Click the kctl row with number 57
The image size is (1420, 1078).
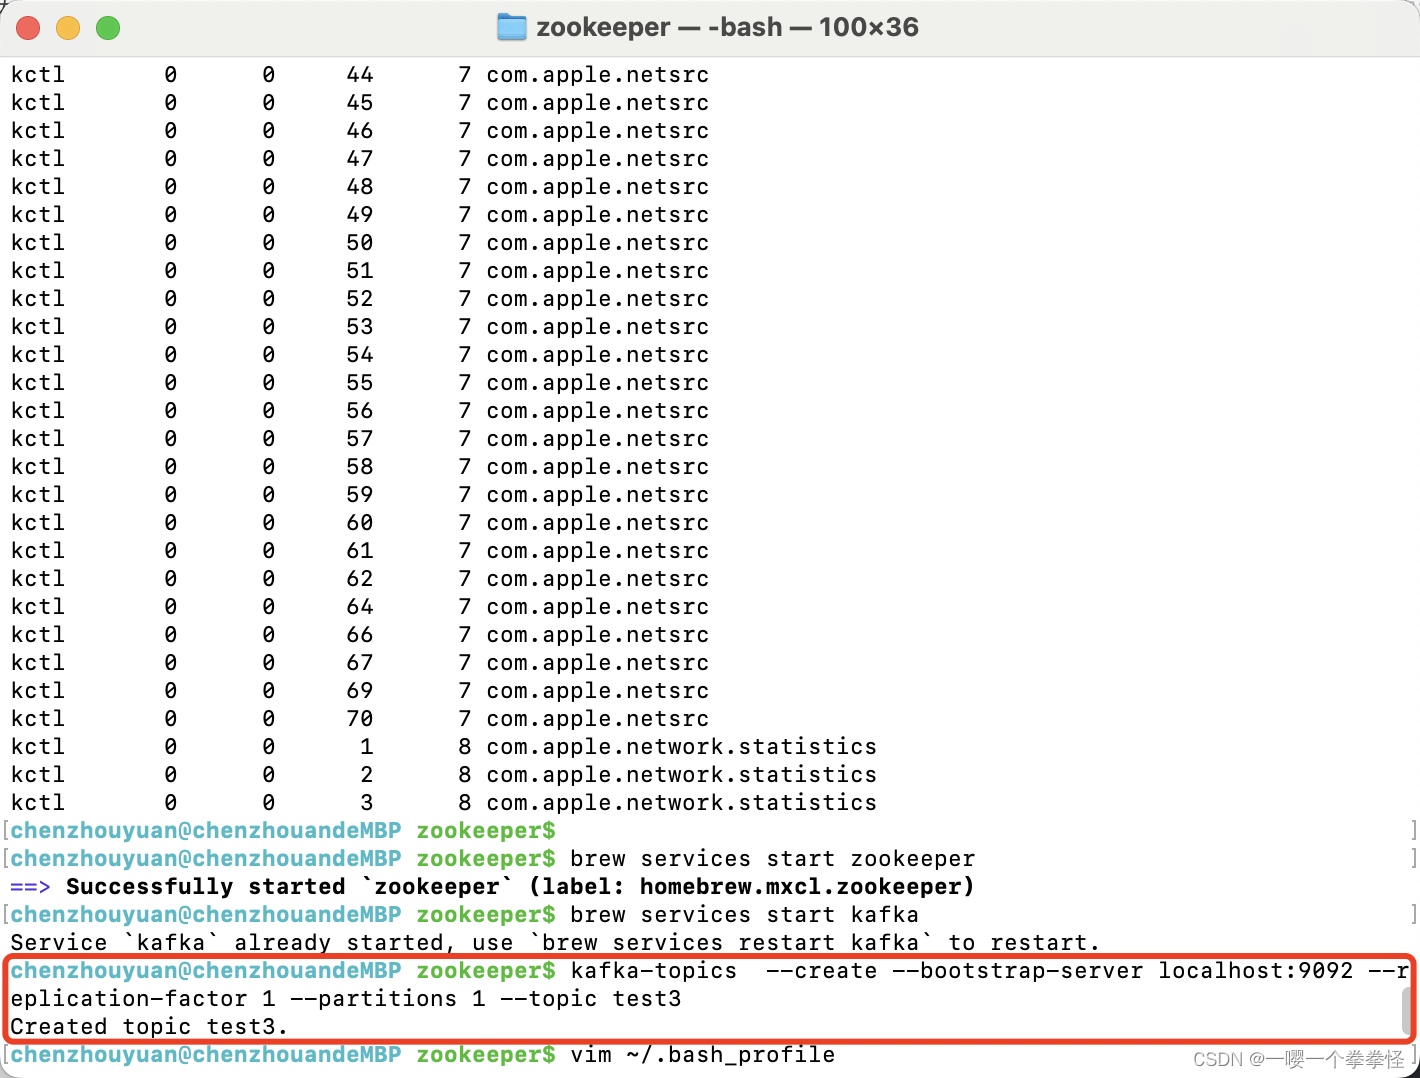point(360,439)
